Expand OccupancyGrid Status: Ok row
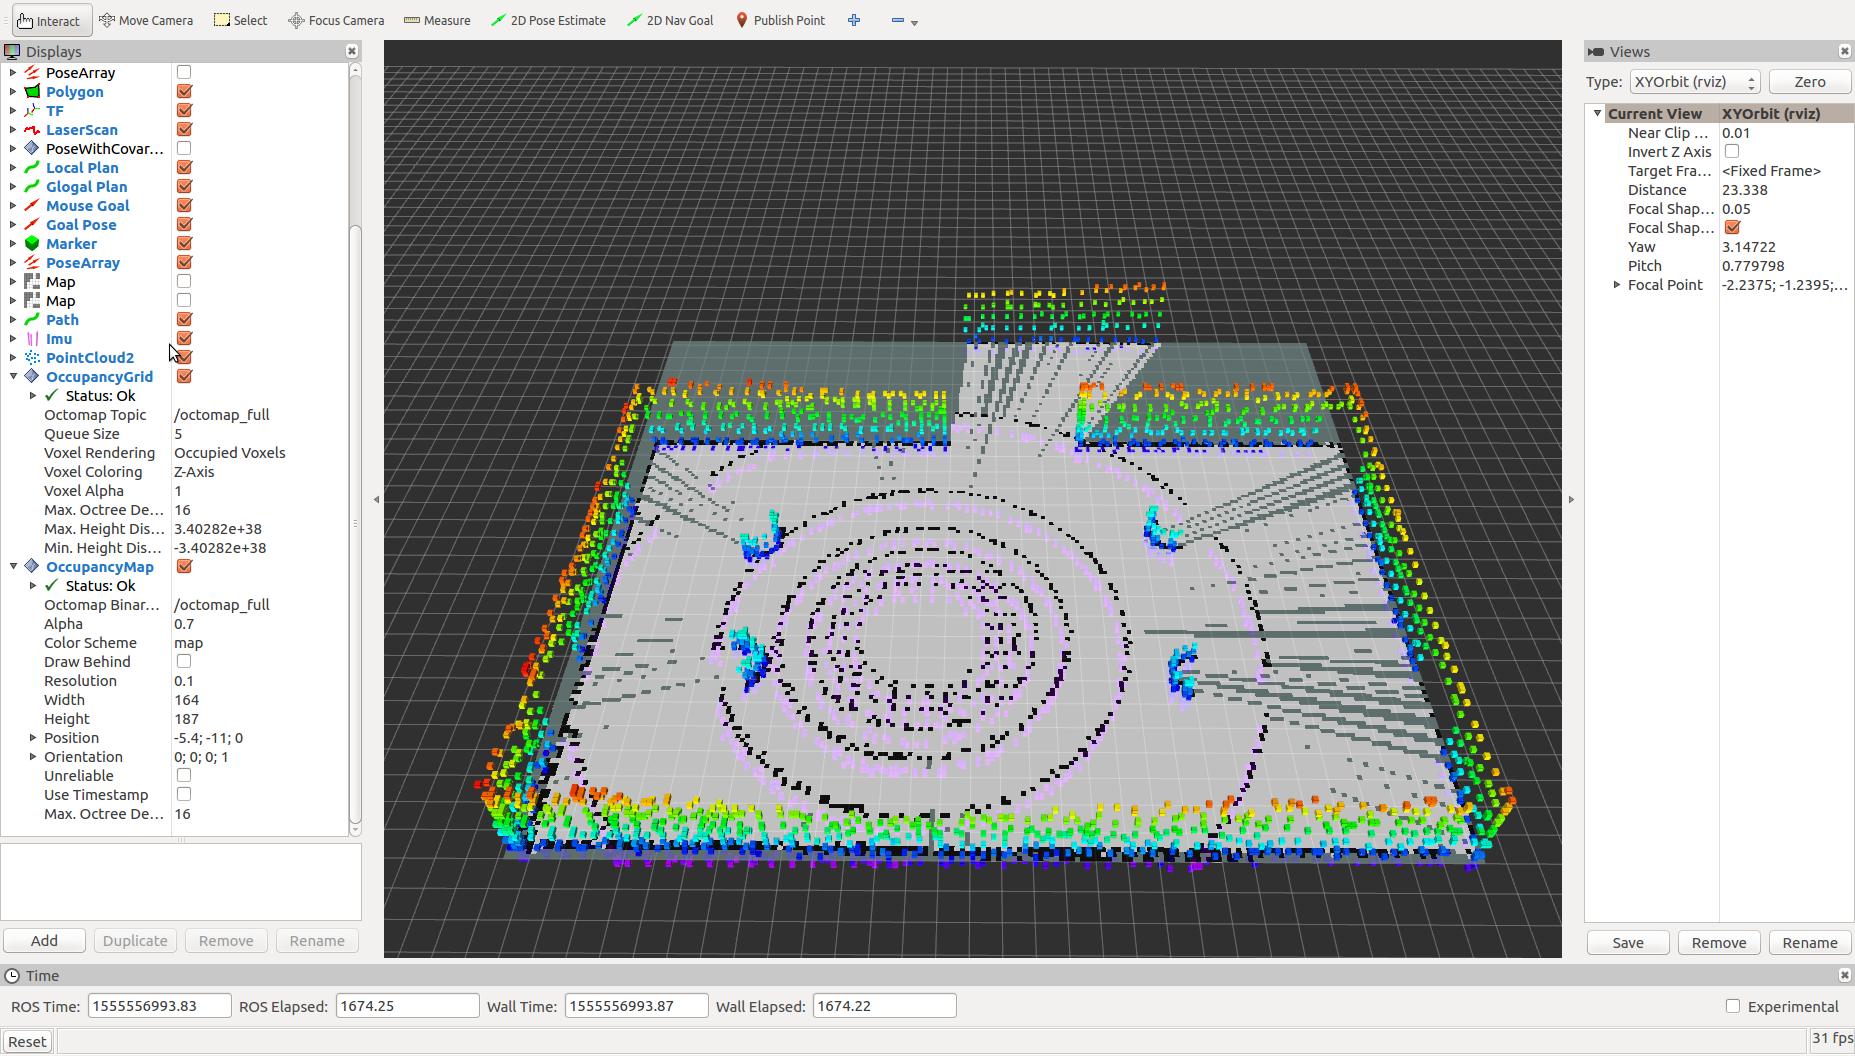1855x1056 pixels. point(33,395)
